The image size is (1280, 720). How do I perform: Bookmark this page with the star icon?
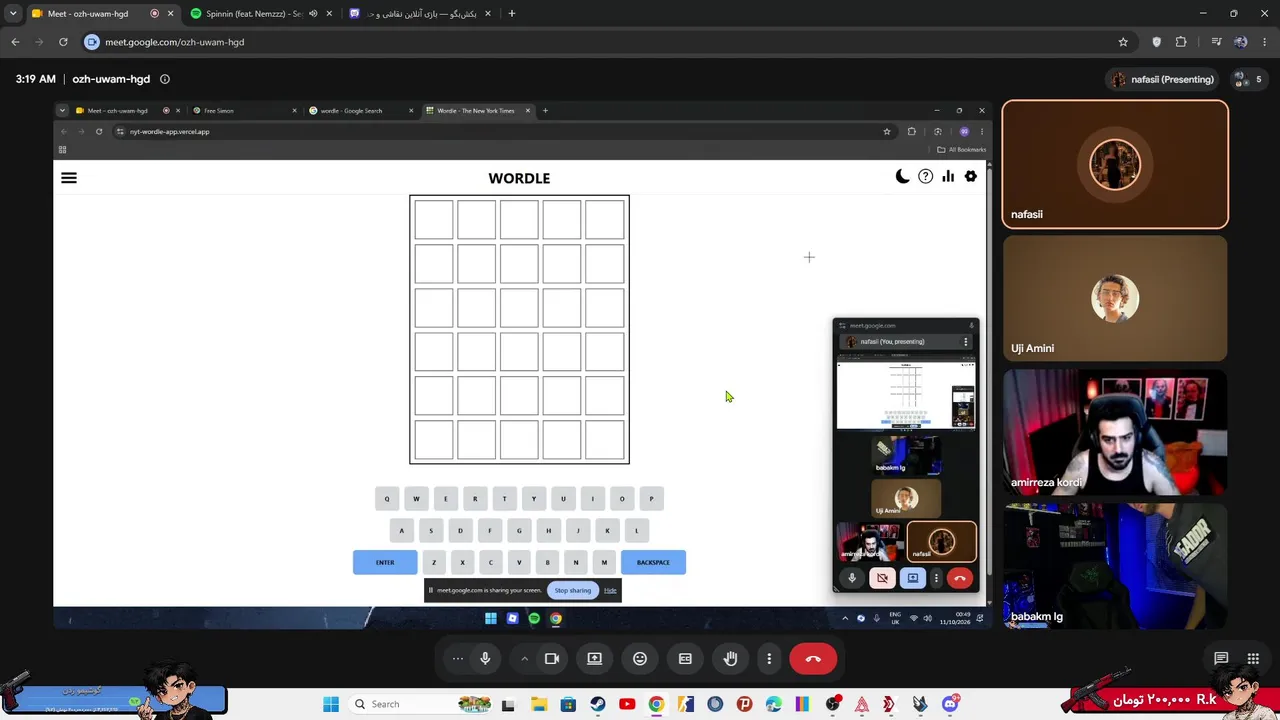(x=1123, y=42)
